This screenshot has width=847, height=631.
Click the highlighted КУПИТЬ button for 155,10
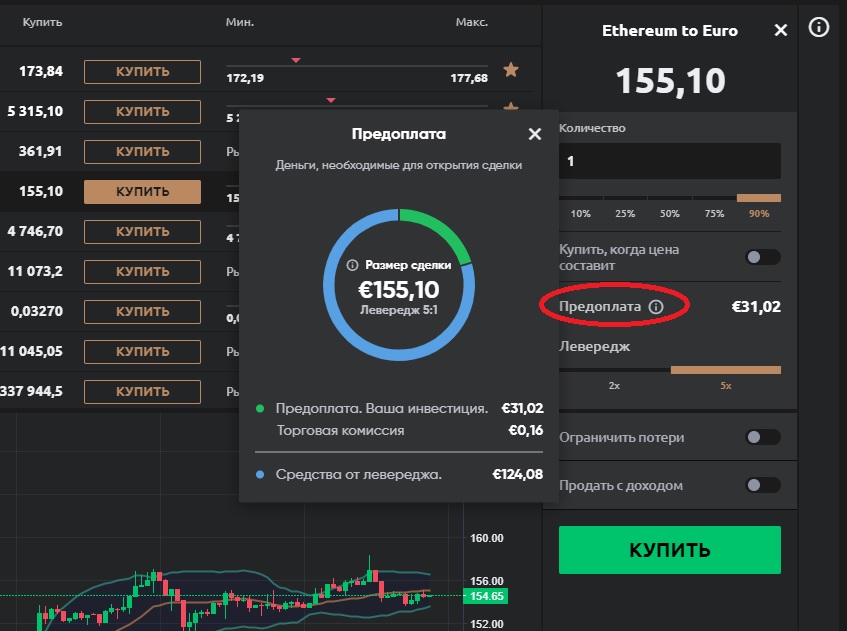pyautogui.click(x=142, y=191)
